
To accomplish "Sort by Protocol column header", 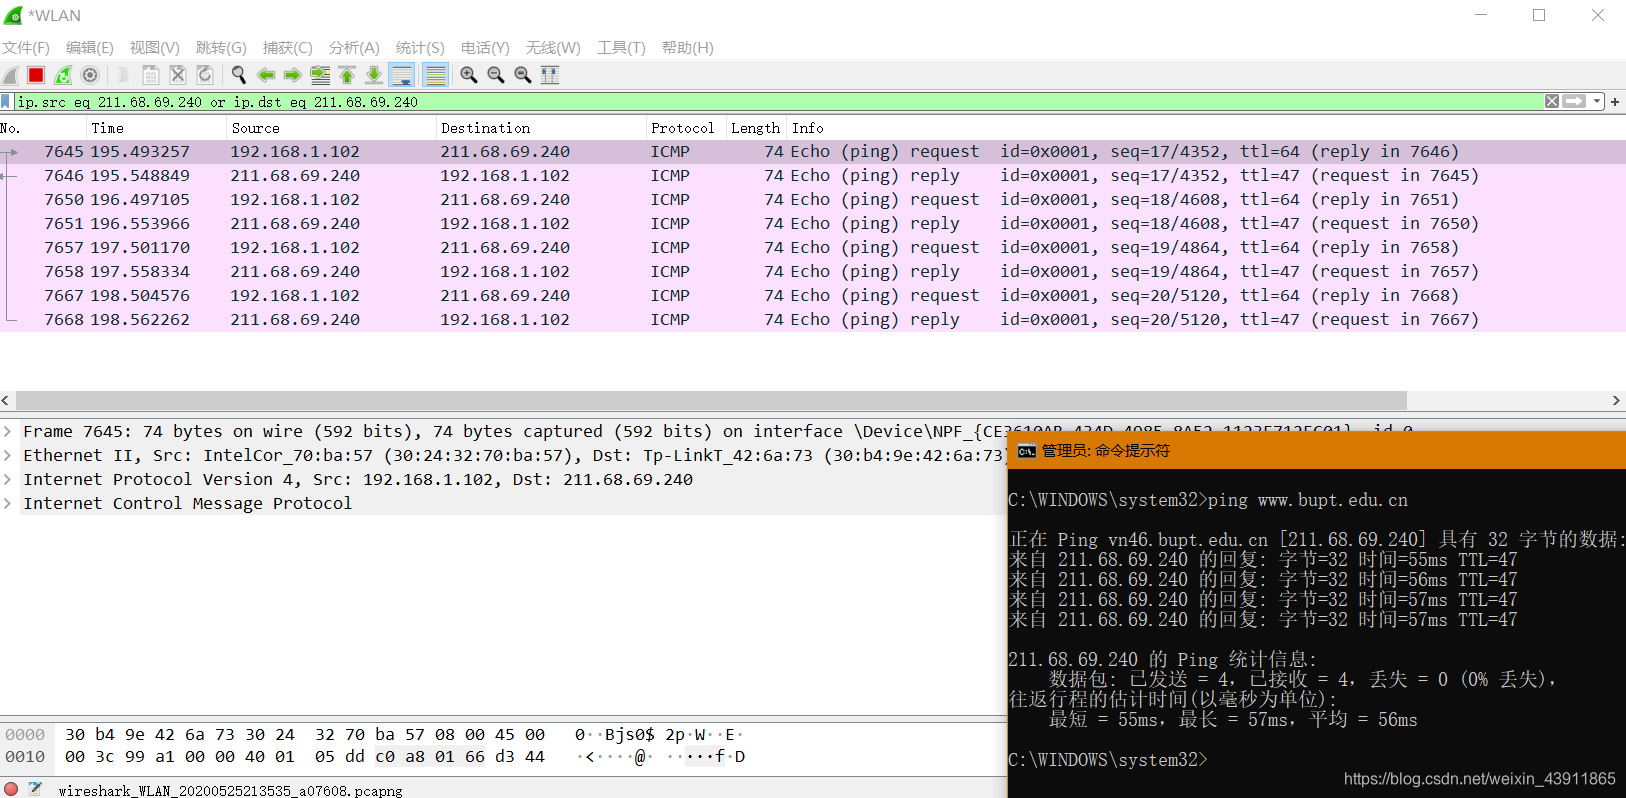I will point(686,128).
